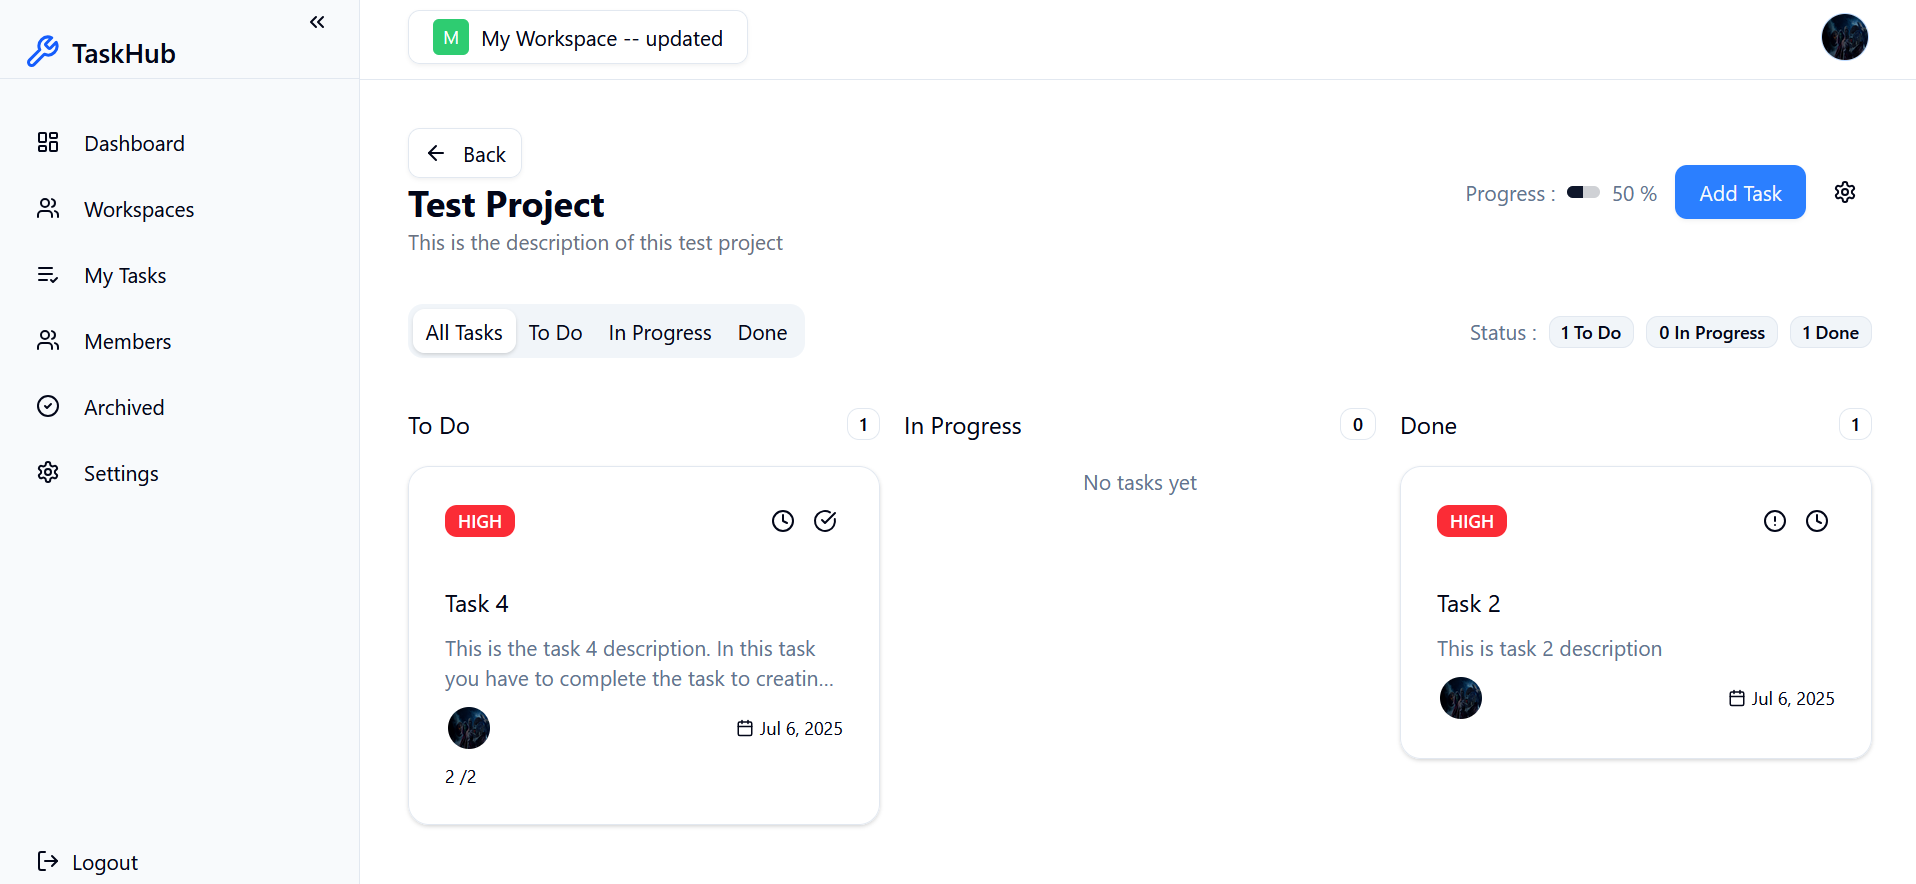This screenshot has width=1916, height=884.
Task: Click the clock icon on Task 2 card
Action: click(1817, 521)
